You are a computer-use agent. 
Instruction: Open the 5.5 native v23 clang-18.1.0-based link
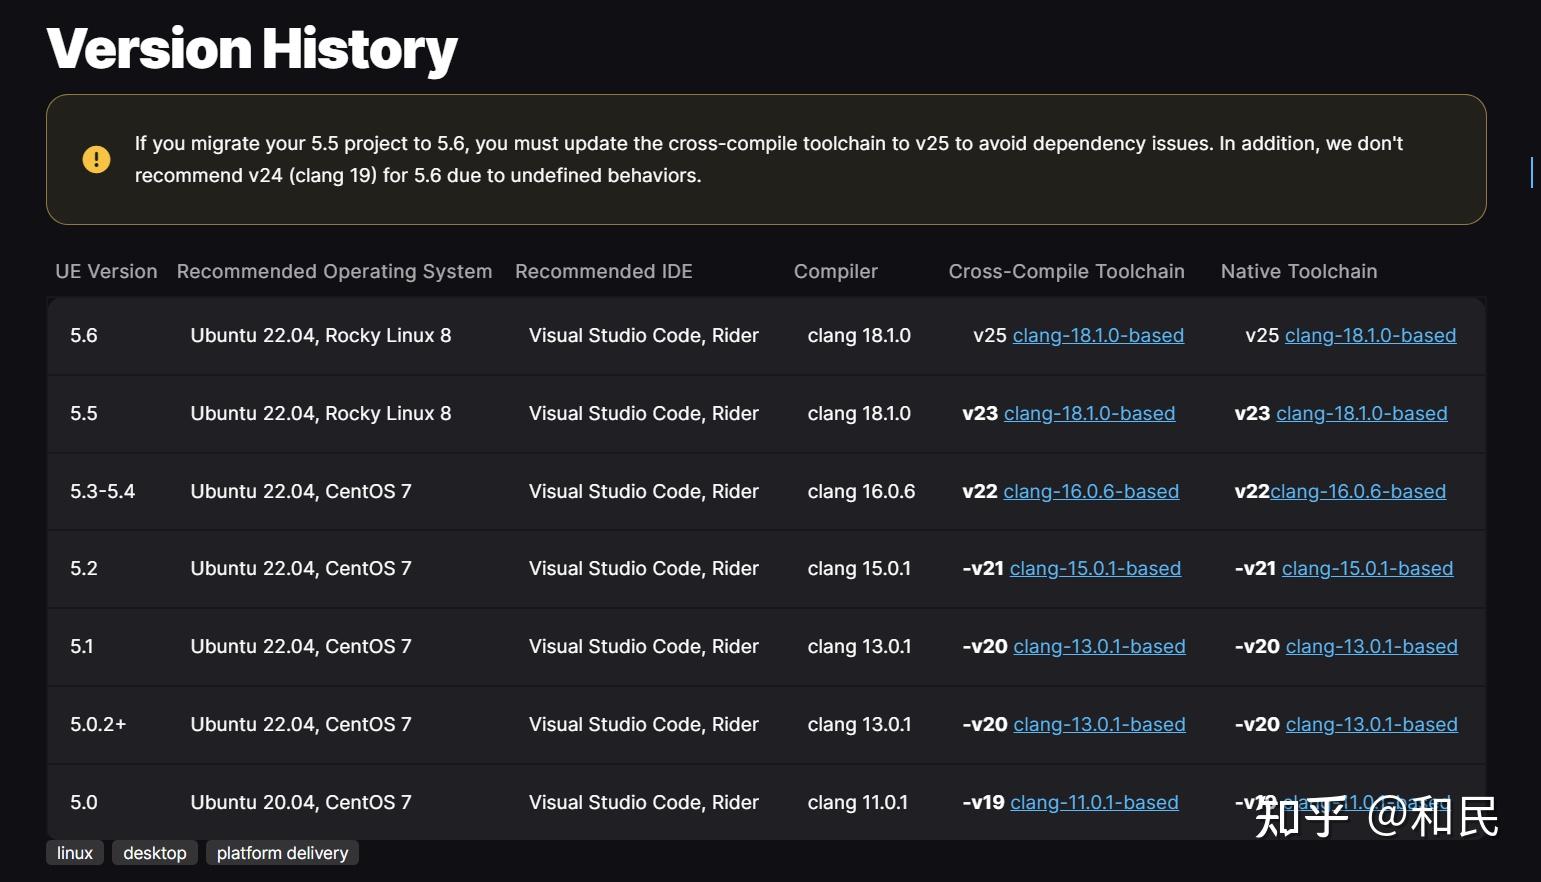(x=1361, y=414)
